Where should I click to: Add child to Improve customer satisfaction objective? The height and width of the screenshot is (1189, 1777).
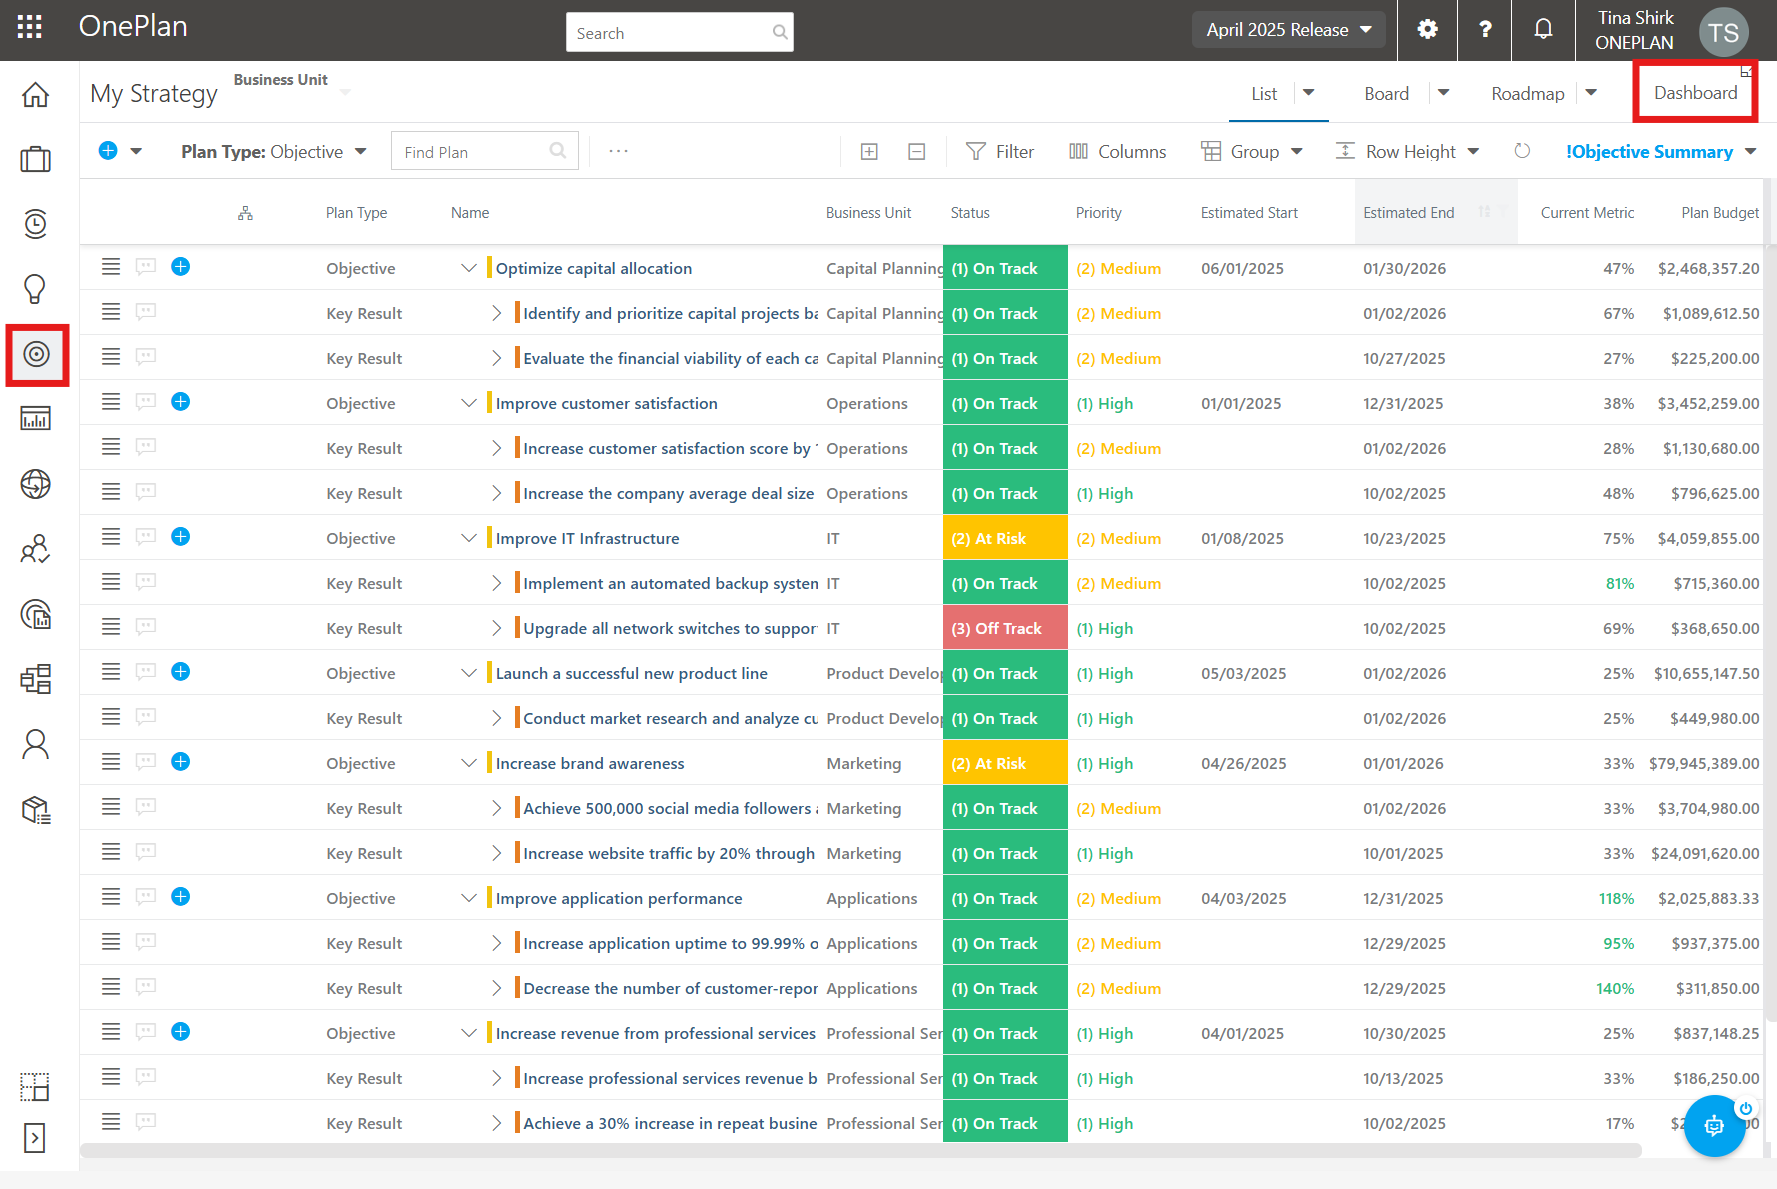coord(181,402)
